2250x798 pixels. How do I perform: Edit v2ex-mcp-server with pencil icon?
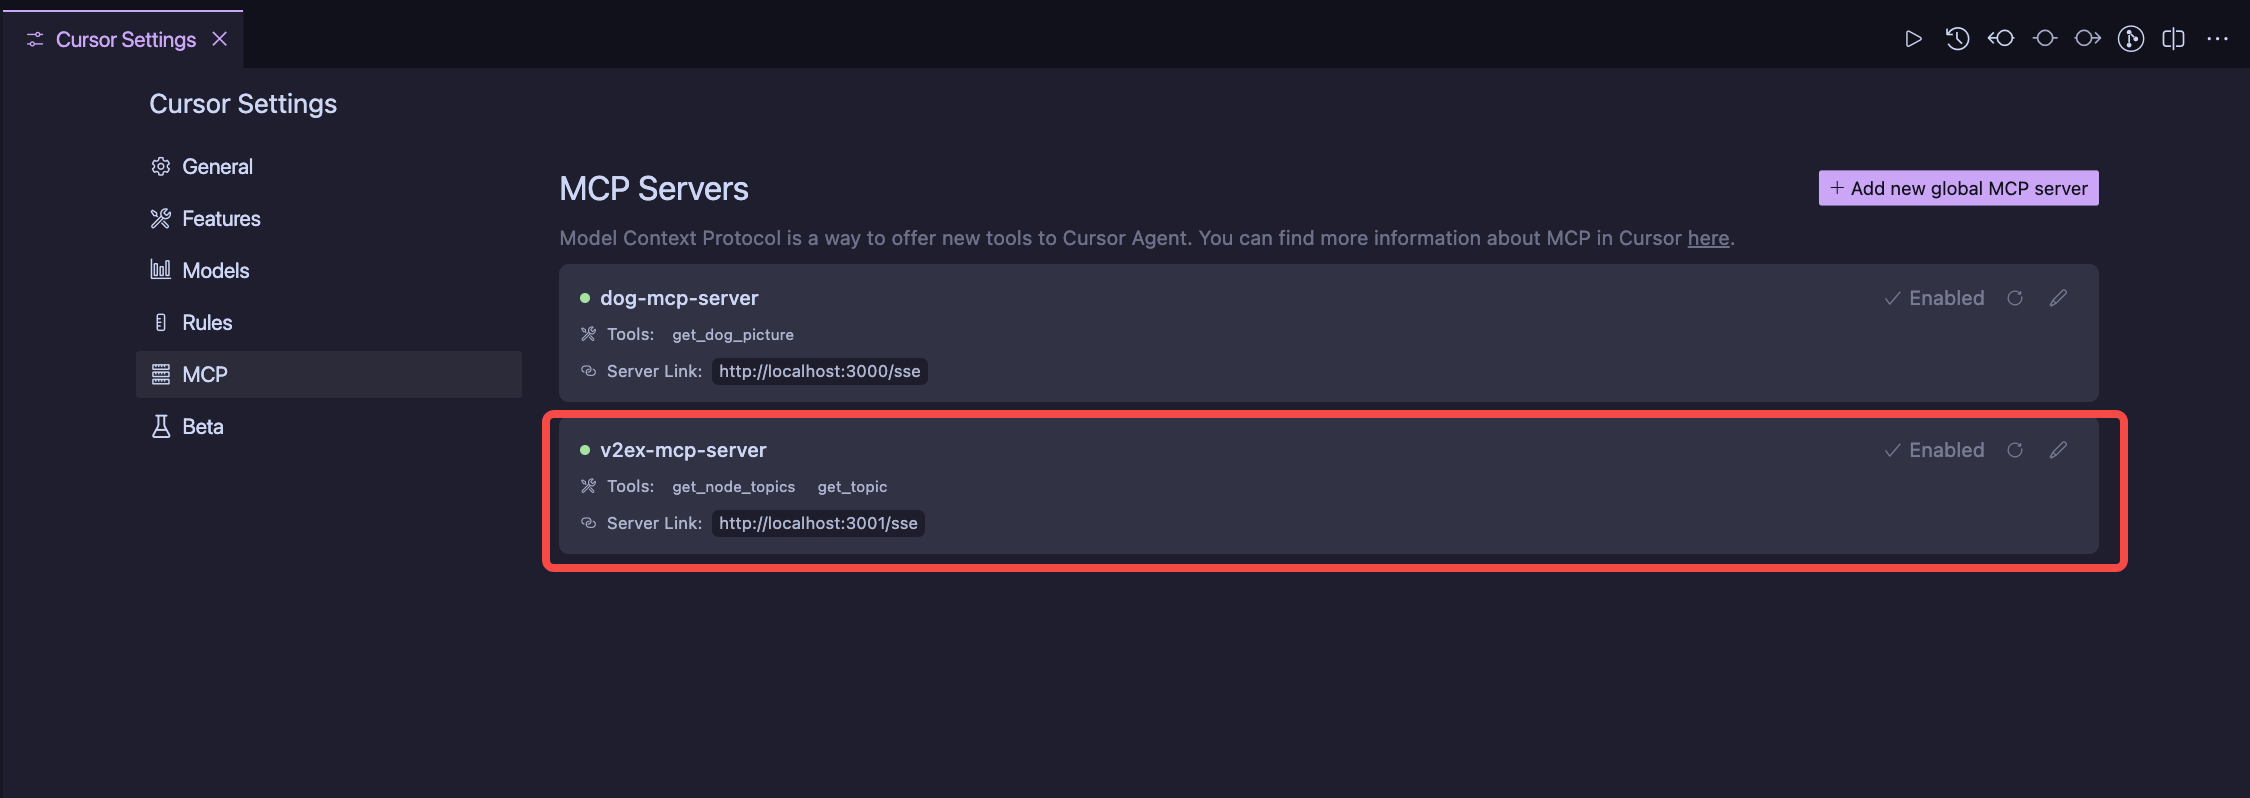pos(2058,450)
